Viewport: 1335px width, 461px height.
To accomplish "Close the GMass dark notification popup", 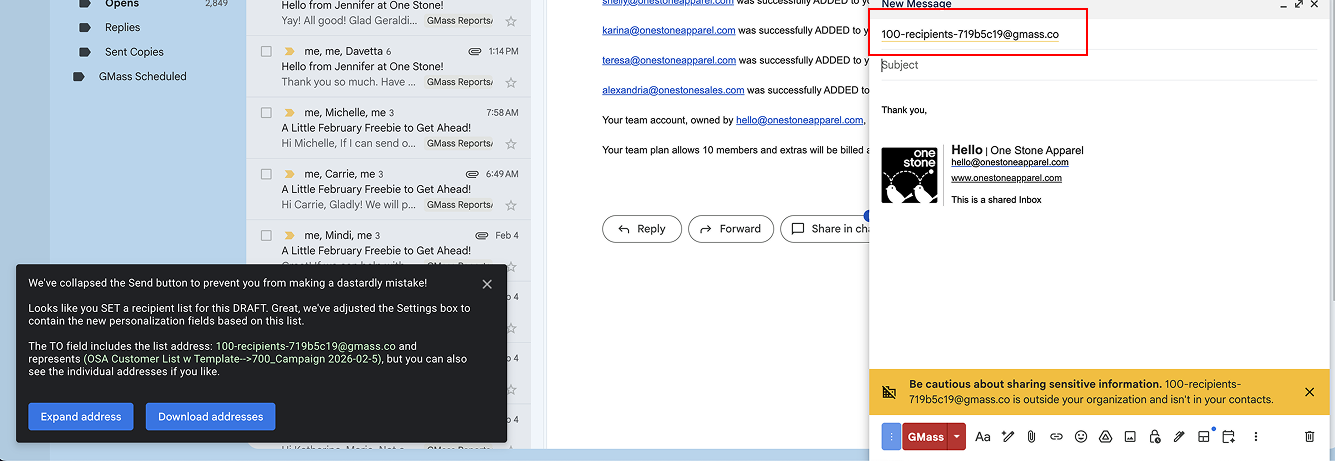I will (x=487, y=284).
